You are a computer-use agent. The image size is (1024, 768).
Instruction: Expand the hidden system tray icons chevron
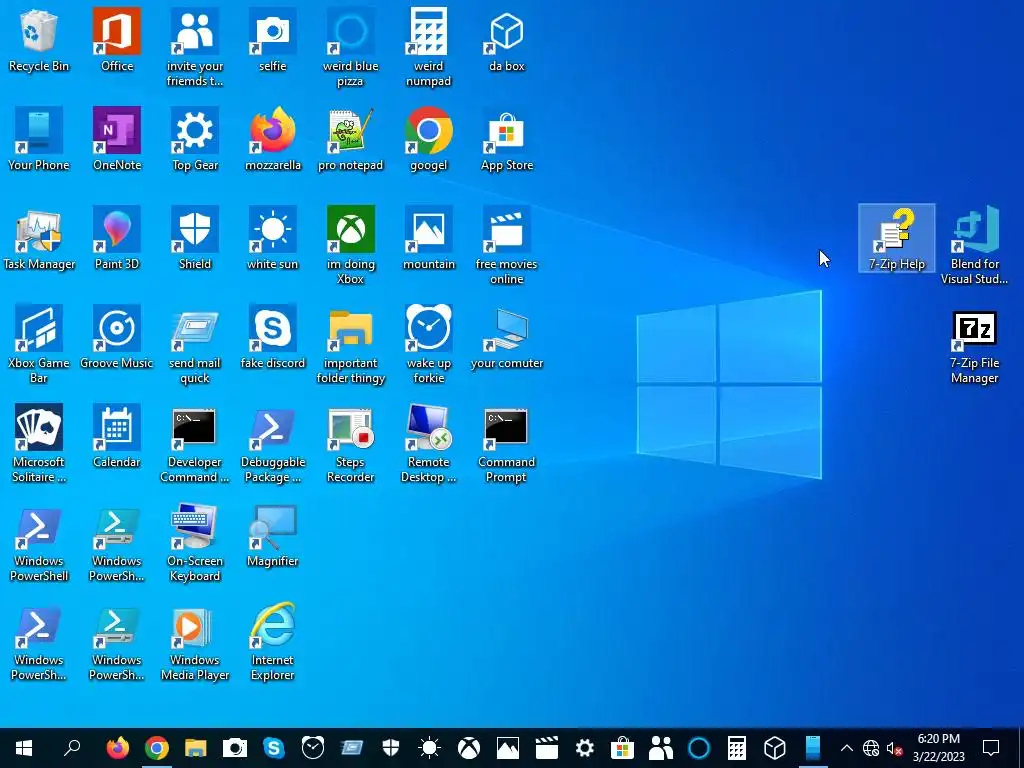(x=846, y=748)
